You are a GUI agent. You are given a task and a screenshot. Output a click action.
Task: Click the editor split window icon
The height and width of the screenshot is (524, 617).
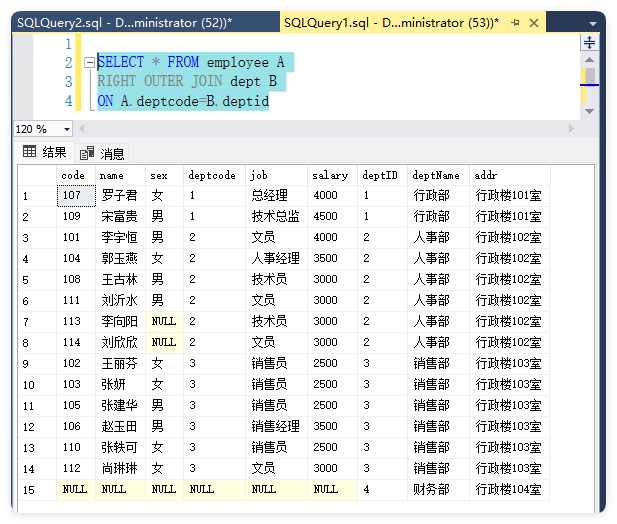[589, 42]
